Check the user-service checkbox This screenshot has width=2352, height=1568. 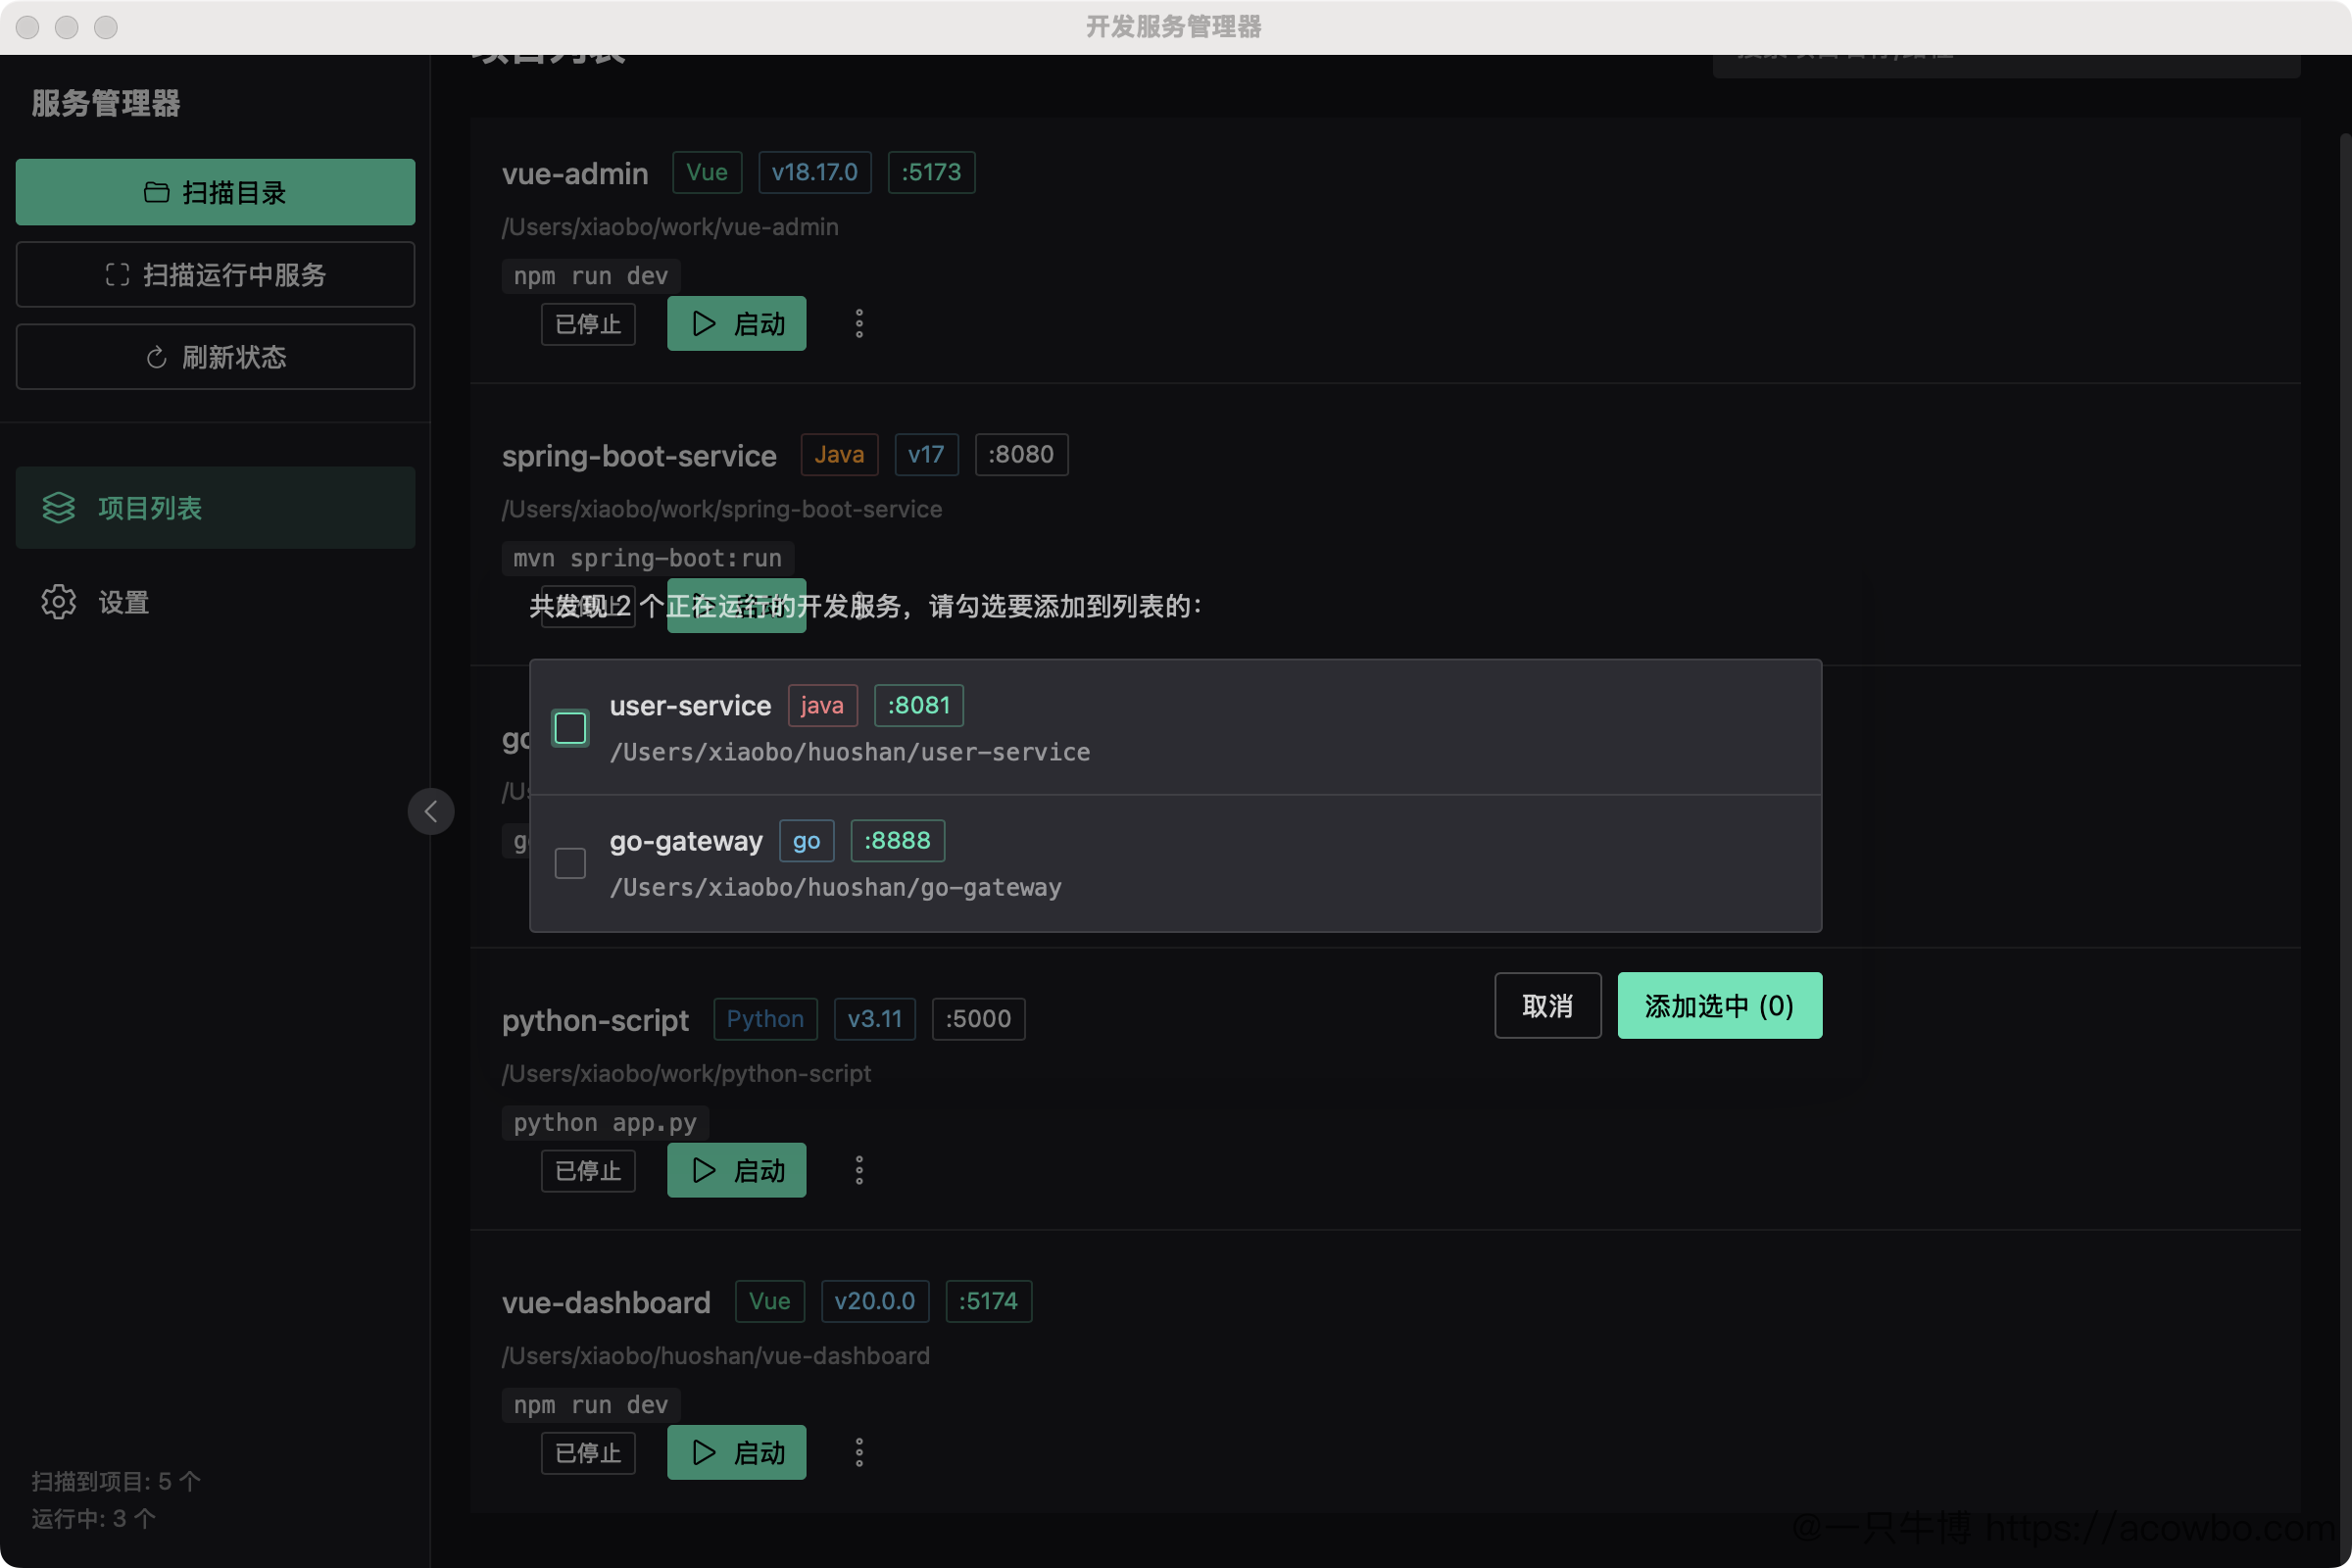click(x=570, y=728)
